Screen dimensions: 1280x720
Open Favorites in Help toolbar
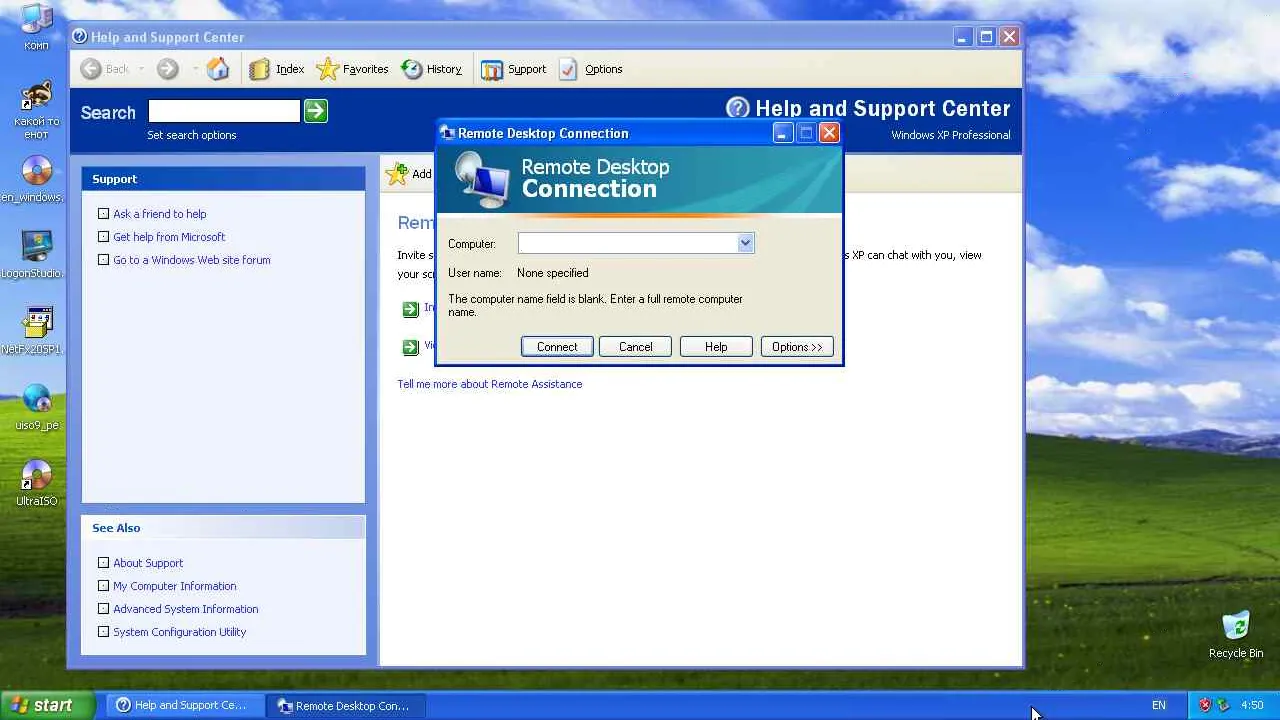352,69
